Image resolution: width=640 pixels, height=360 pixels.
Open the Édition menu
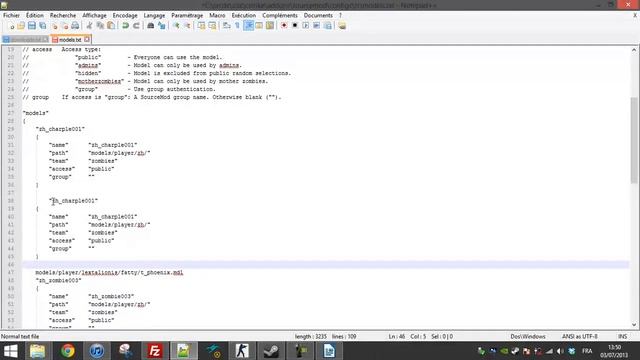point(35,15)
